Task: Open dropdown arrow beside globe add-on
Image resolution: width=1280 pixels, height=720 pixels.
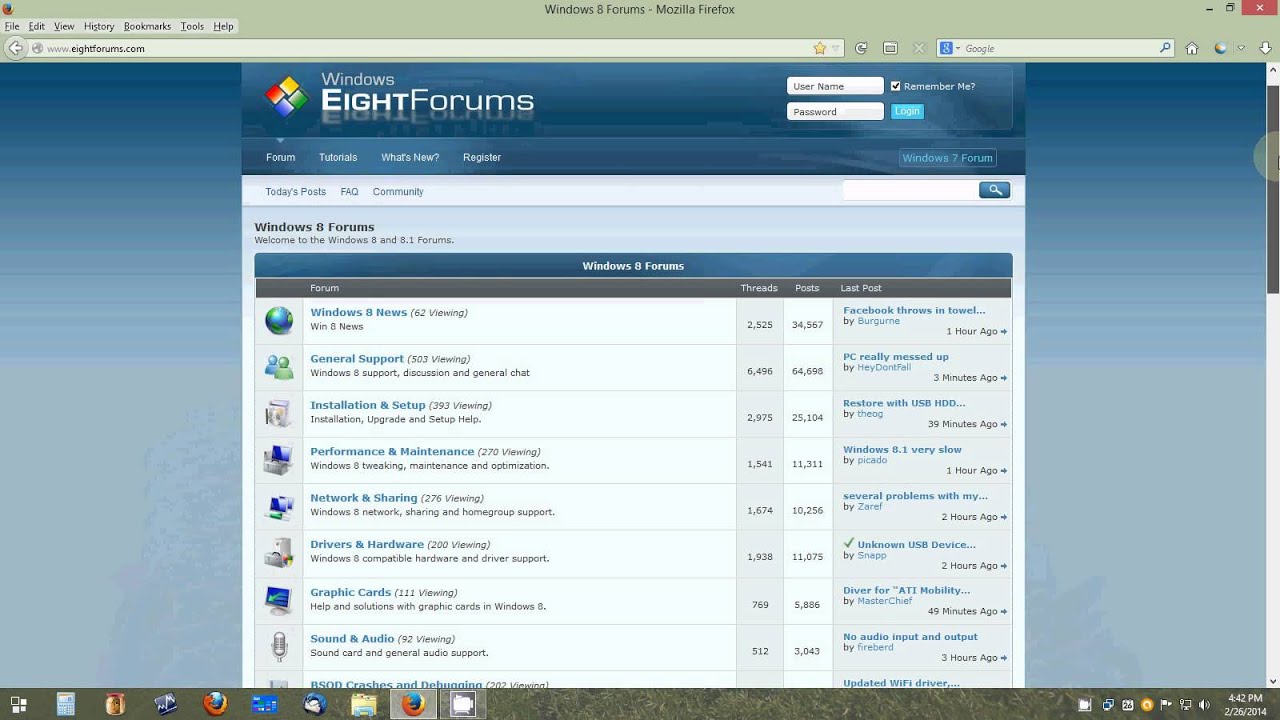Action: [1241, 48]
